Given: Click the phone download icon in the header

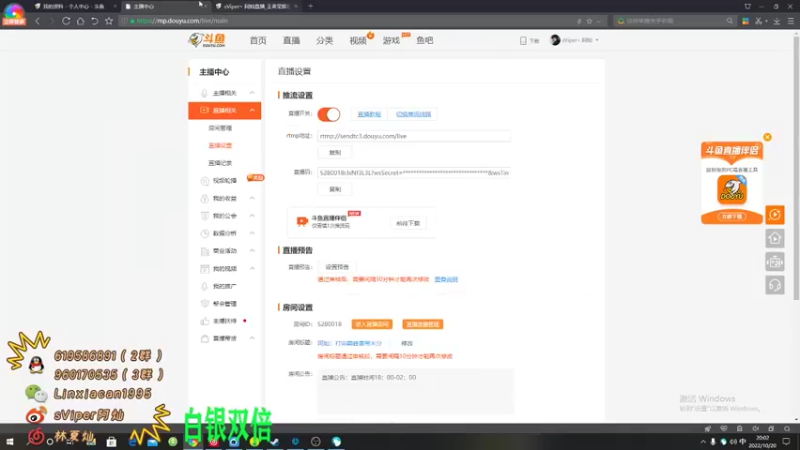Looking at the screenshot, I should click(523, 40).
